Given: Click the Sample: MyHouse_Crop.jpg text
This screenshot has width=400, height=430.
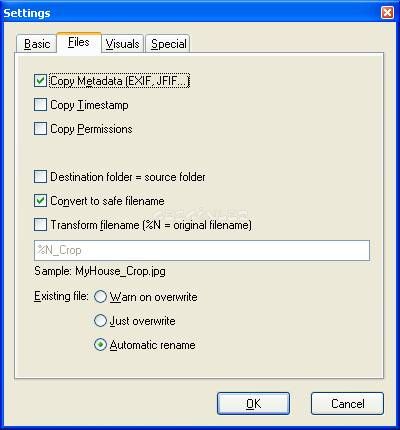Looking at the screenshot, I should pos(100,271).
